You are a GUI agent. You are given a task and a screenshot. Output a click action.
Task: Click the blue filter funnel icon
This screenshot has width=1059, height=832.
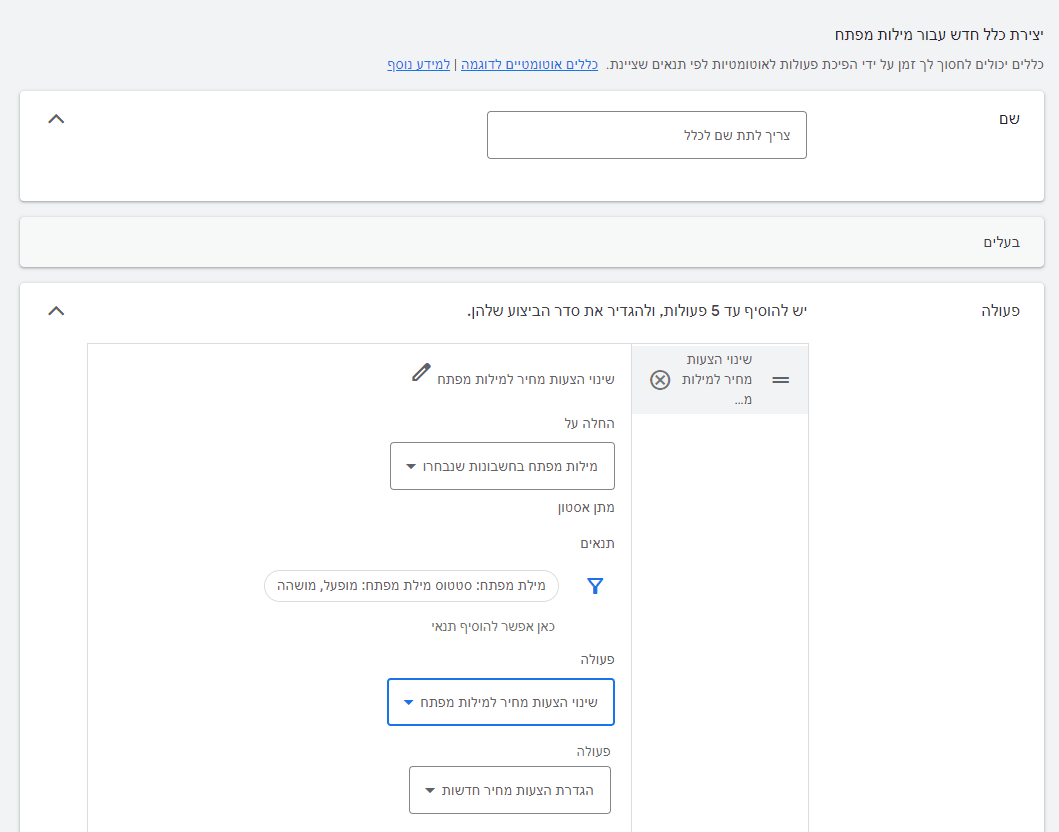click(595, 586)
